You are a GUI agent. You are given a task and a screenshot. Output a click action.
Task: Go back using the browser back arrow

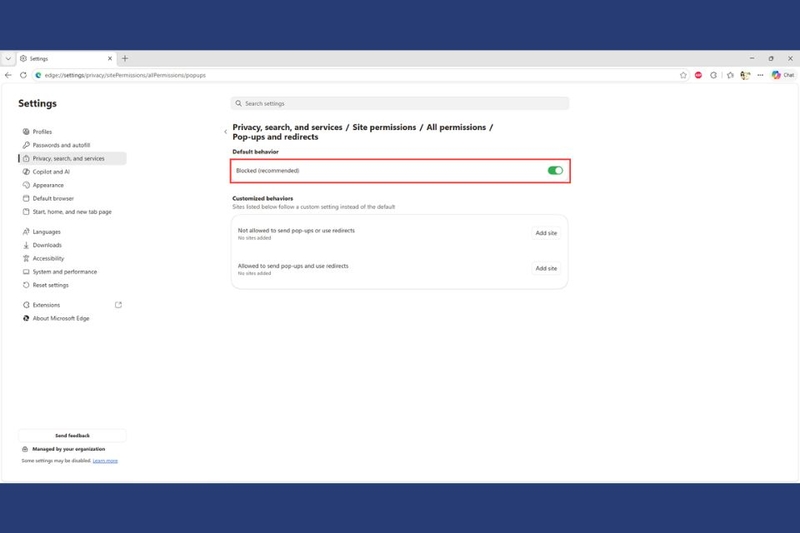coord(8,75)
